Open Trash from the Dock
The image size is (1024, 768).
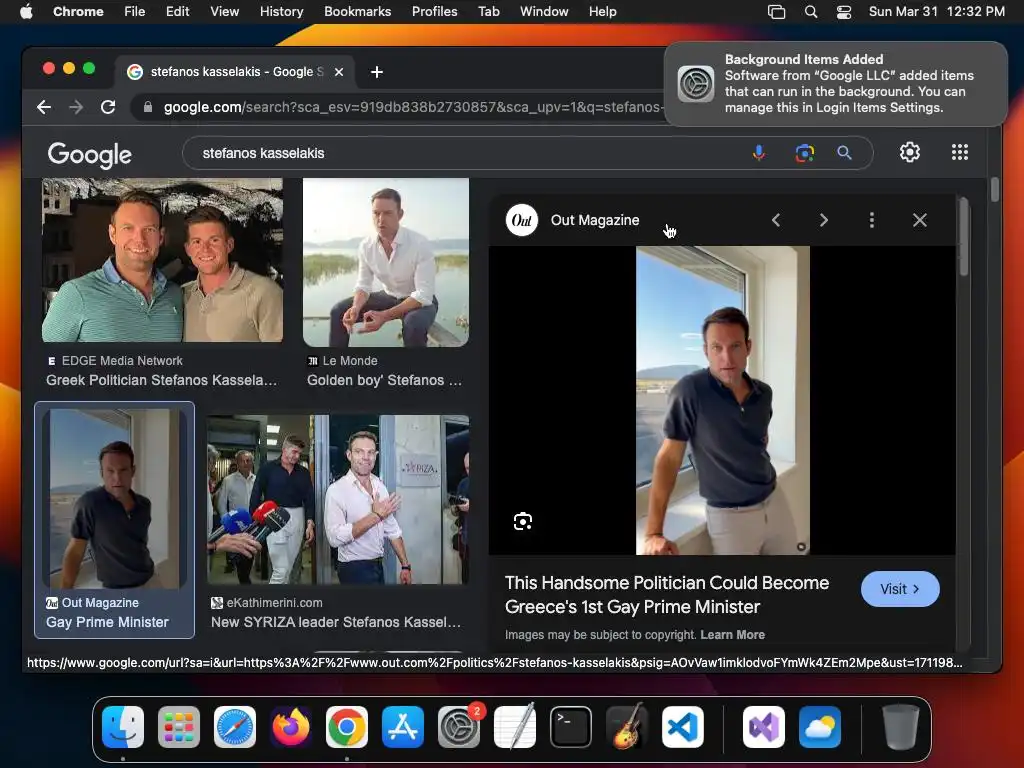point(901,727)
